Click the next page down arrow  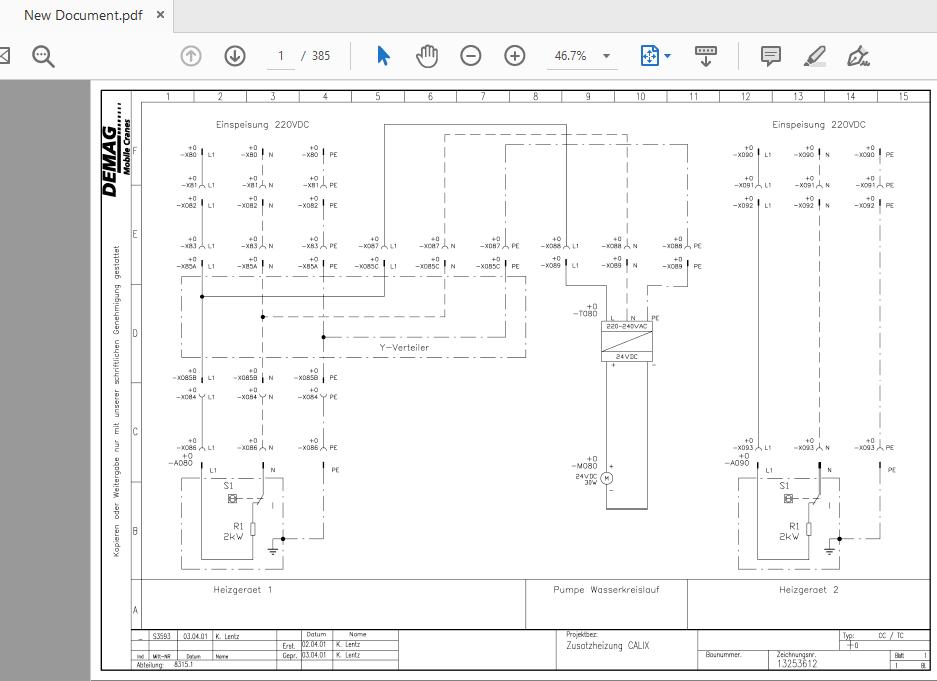tap(234, 56)
